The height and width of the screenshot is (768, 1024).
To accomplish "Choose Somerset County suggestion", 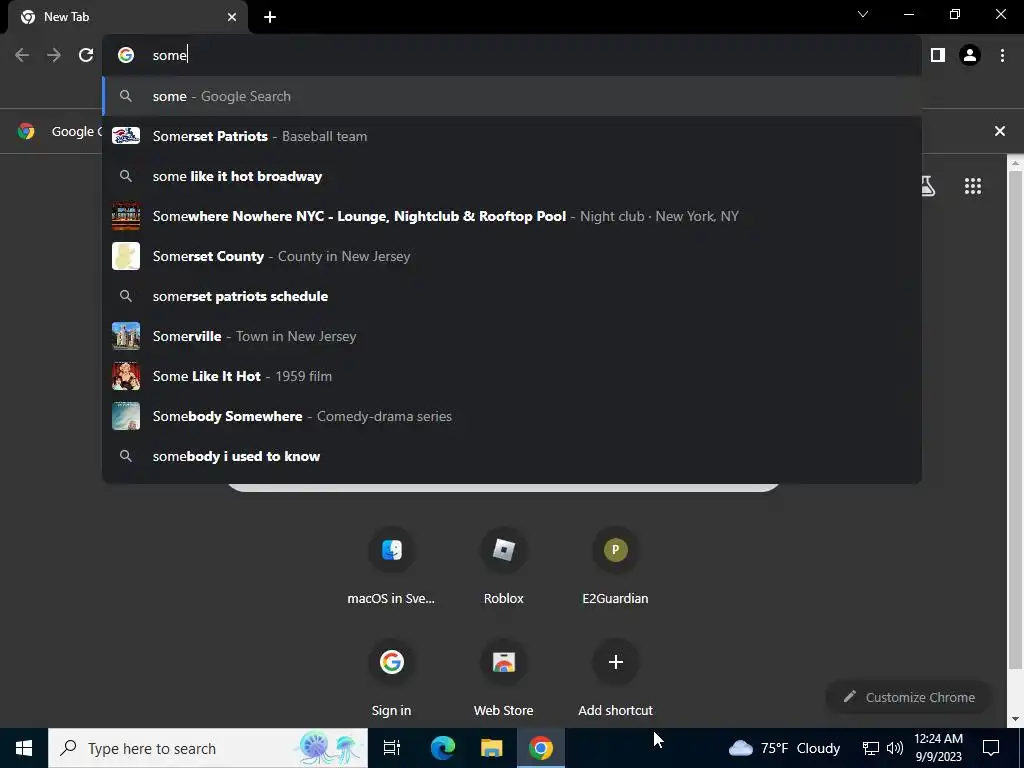I will pyautogui.click(x=512, y=256).
